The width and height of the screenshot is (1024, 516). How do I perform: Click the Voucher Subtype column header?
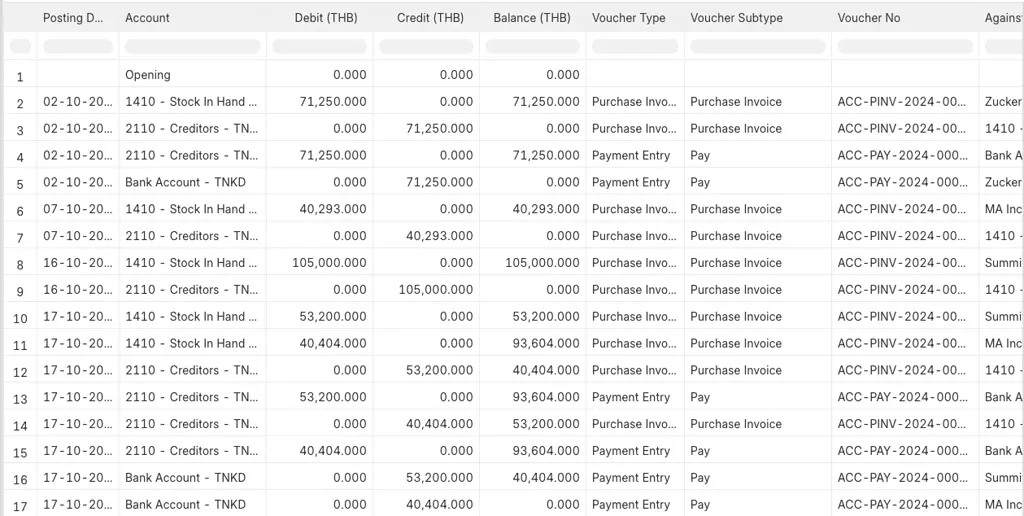[x=736, y=18]
